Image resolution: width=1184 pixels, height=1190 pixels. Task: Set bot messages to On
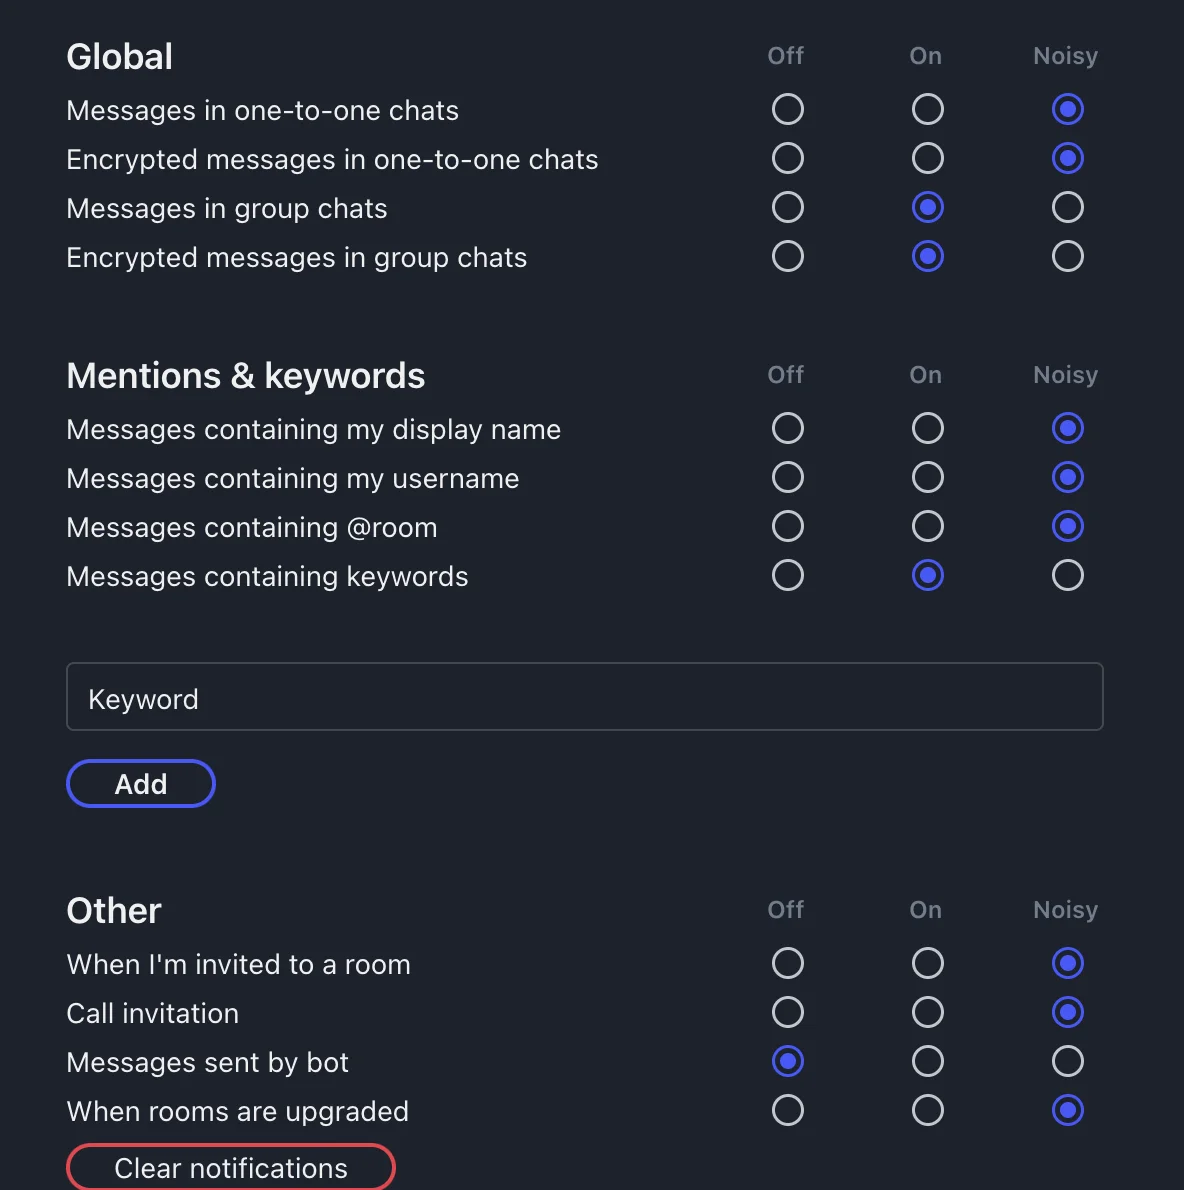[928, 1061]
